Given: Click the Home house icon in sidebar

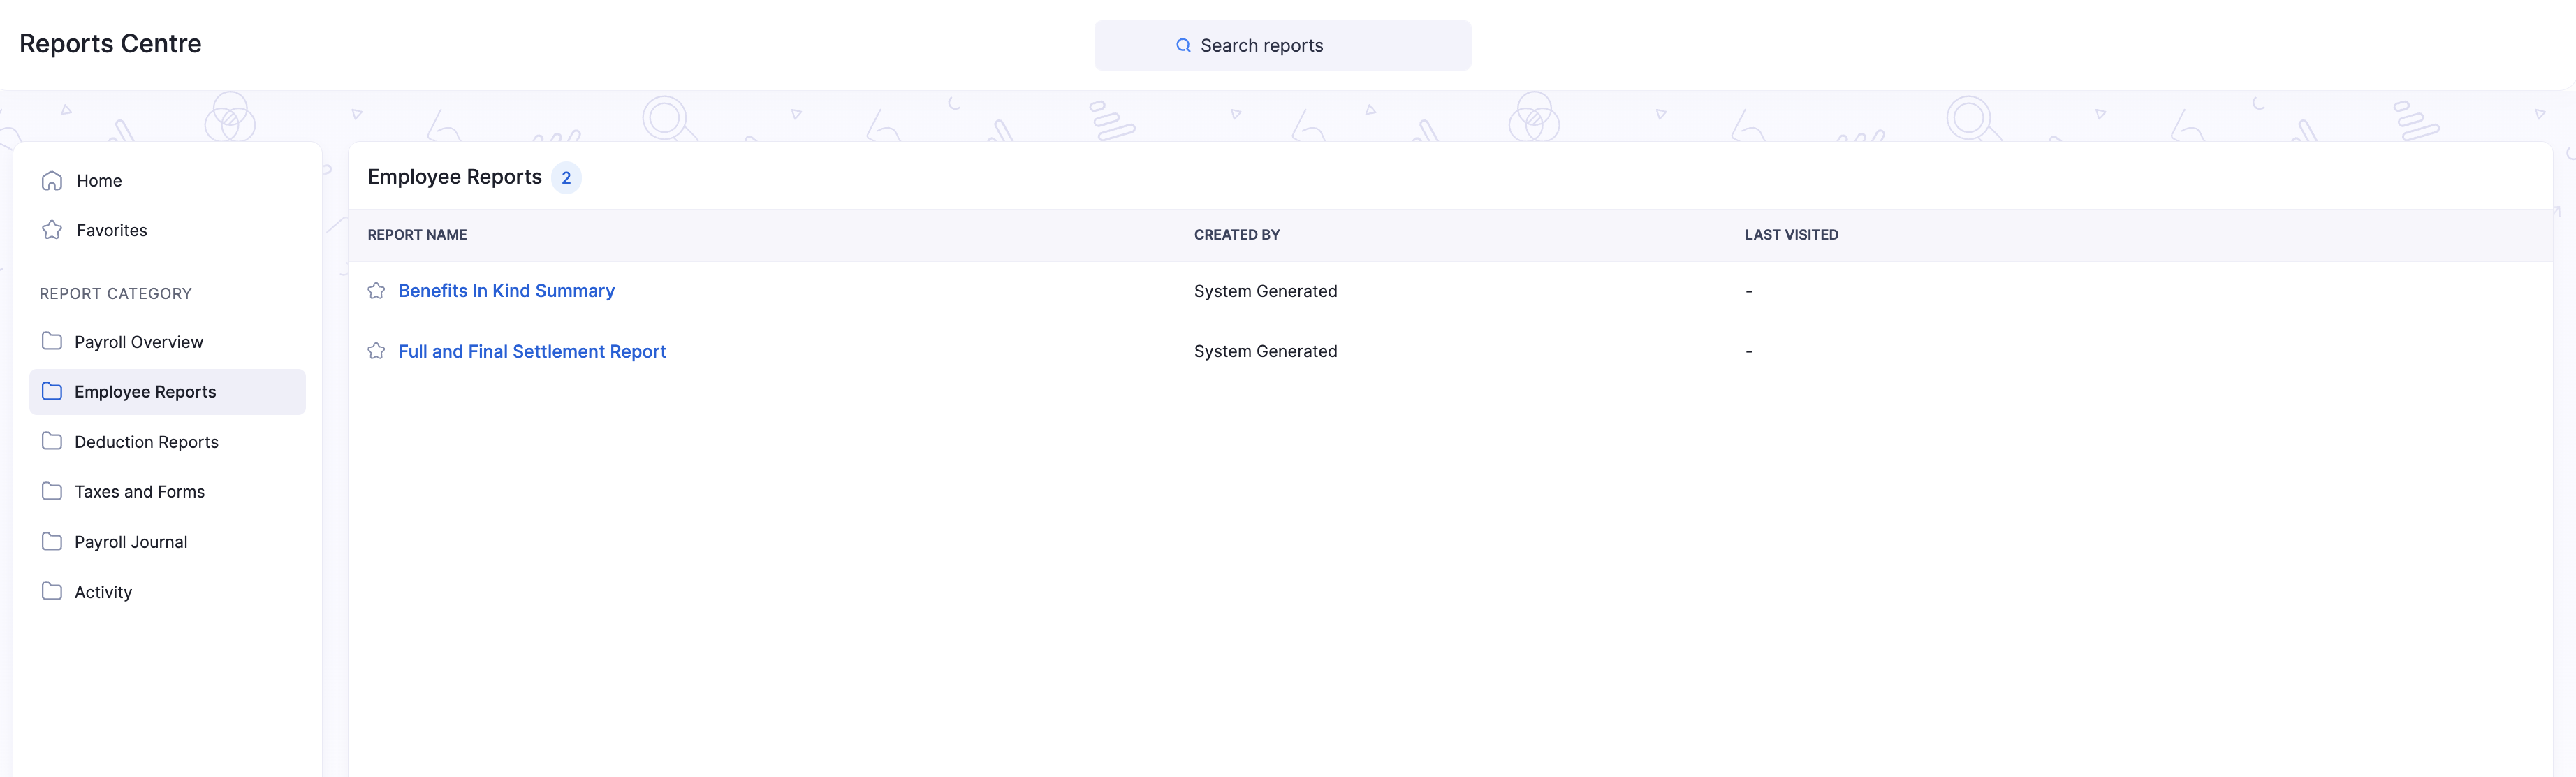Looking at the screenshot, I should click(x=52, y=181).
